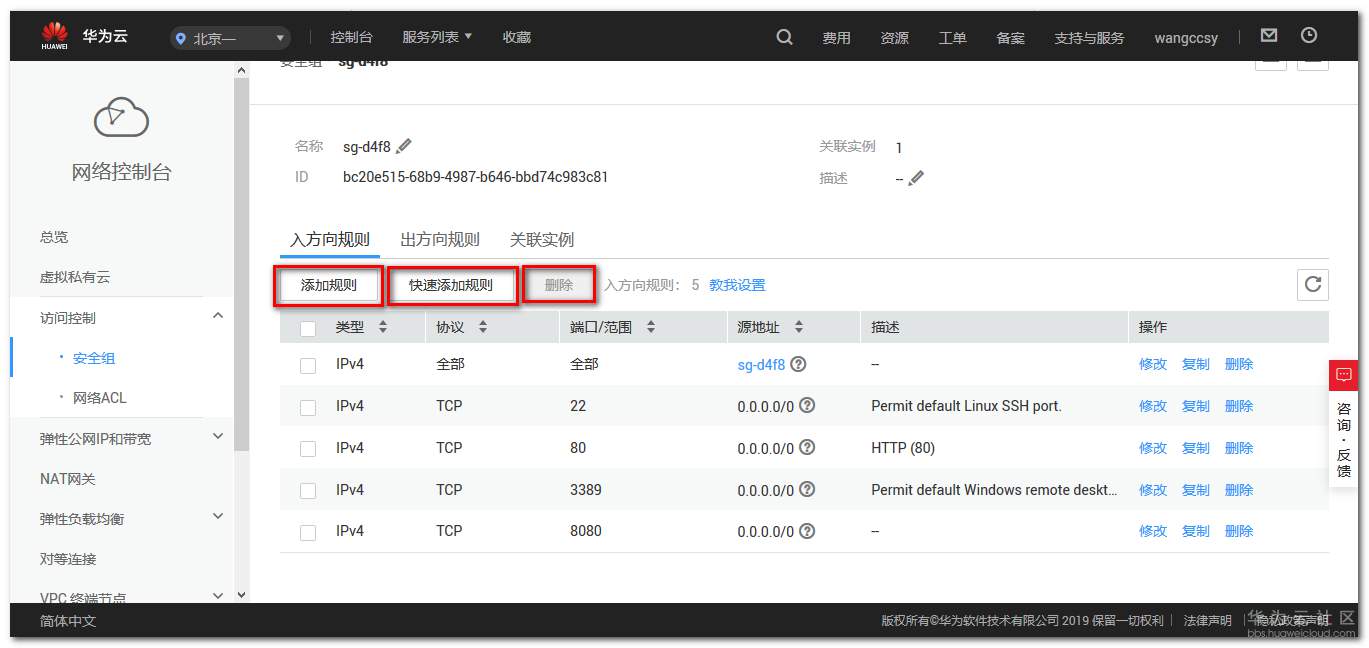
Task: Show help icon in port 3389 row
Action: (x=807, y=489)
